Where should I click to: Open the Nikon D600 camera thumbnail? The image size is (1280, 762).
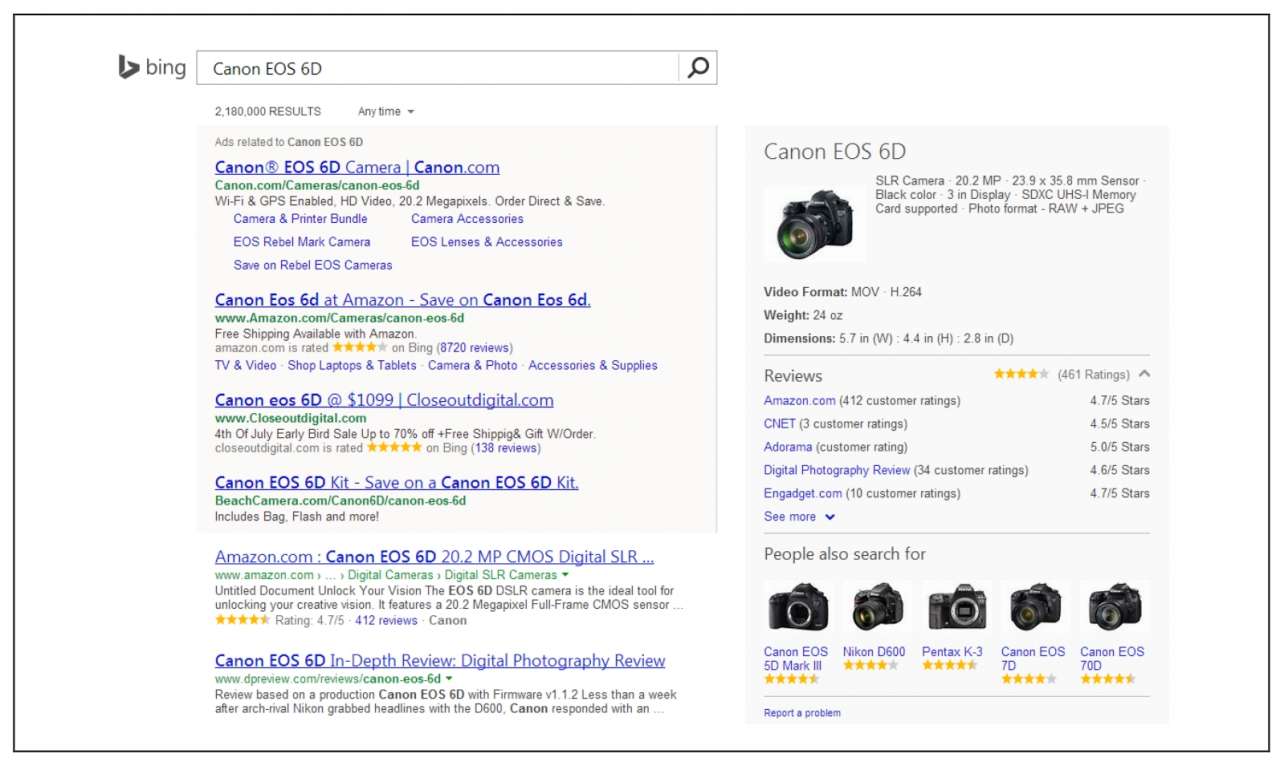pyautogui.click(x=878, y=606)
